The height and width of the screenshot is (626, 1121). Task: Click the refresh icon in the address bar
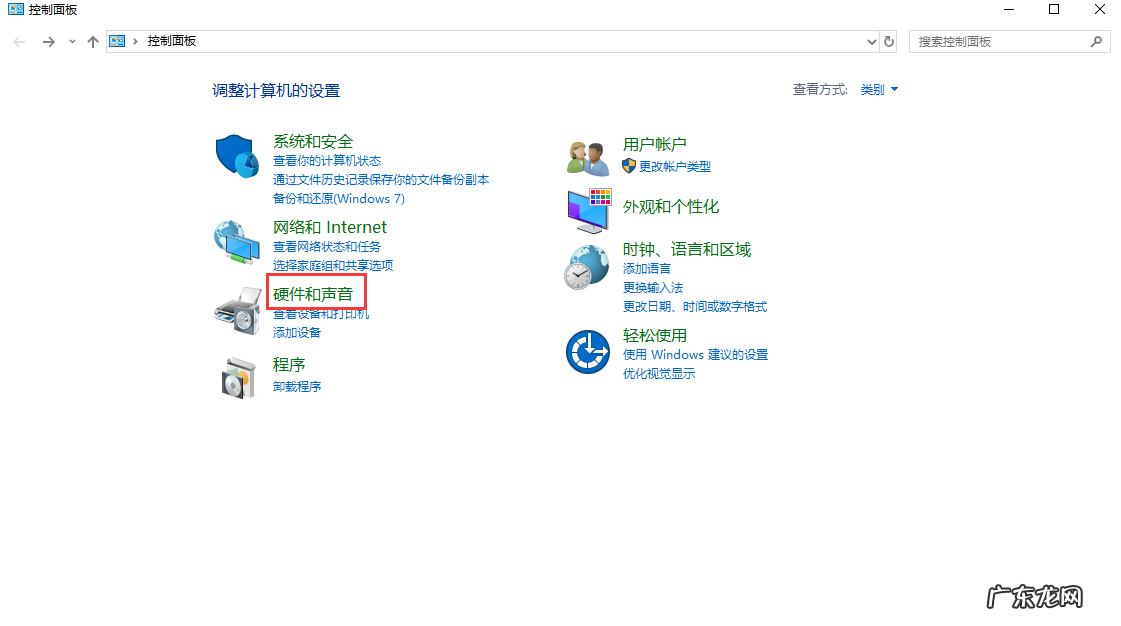(889, 41)
